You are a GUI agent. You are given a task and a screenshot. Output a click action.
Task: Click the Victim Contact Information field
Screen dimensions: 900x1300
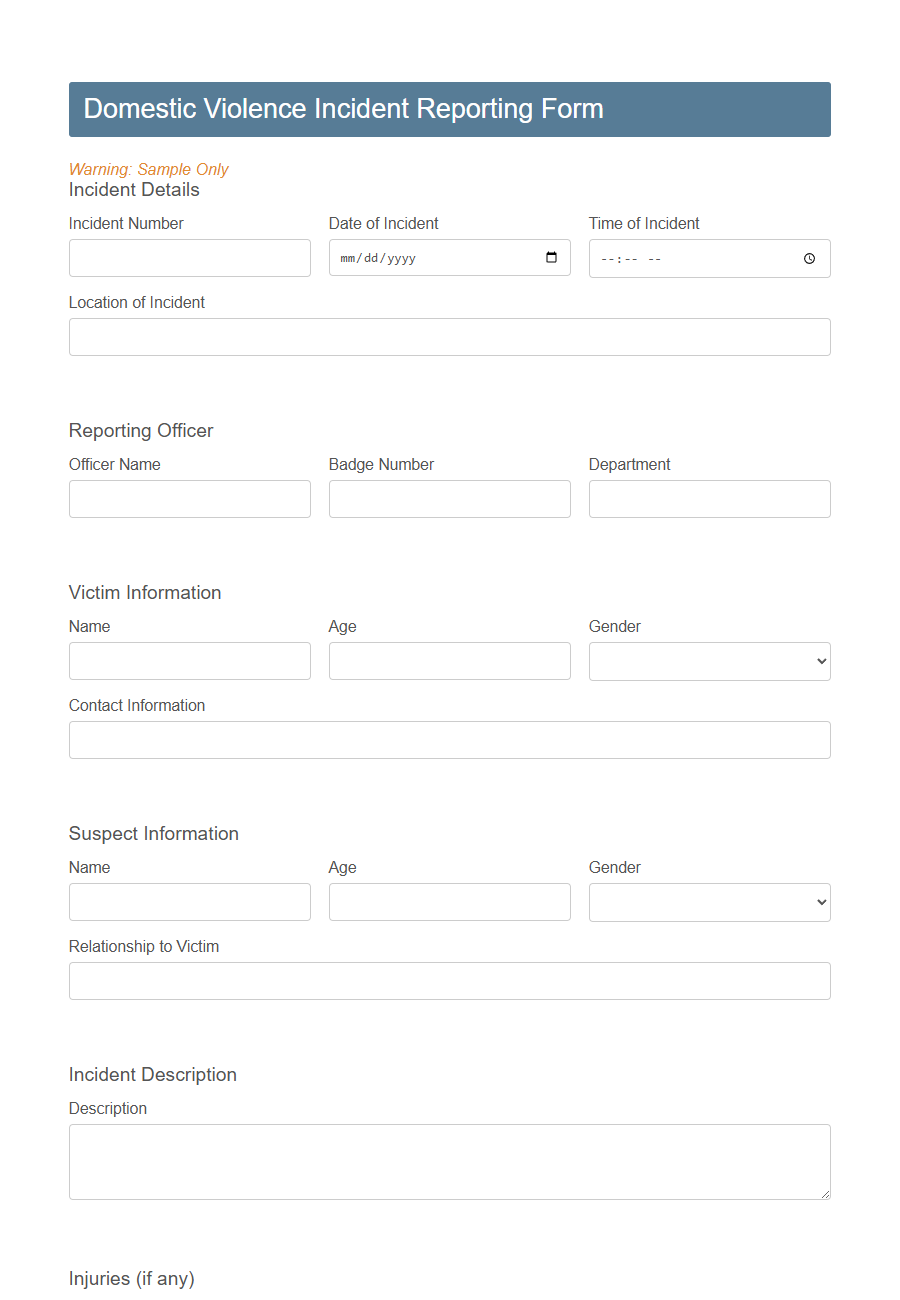[x=449, y=740]
